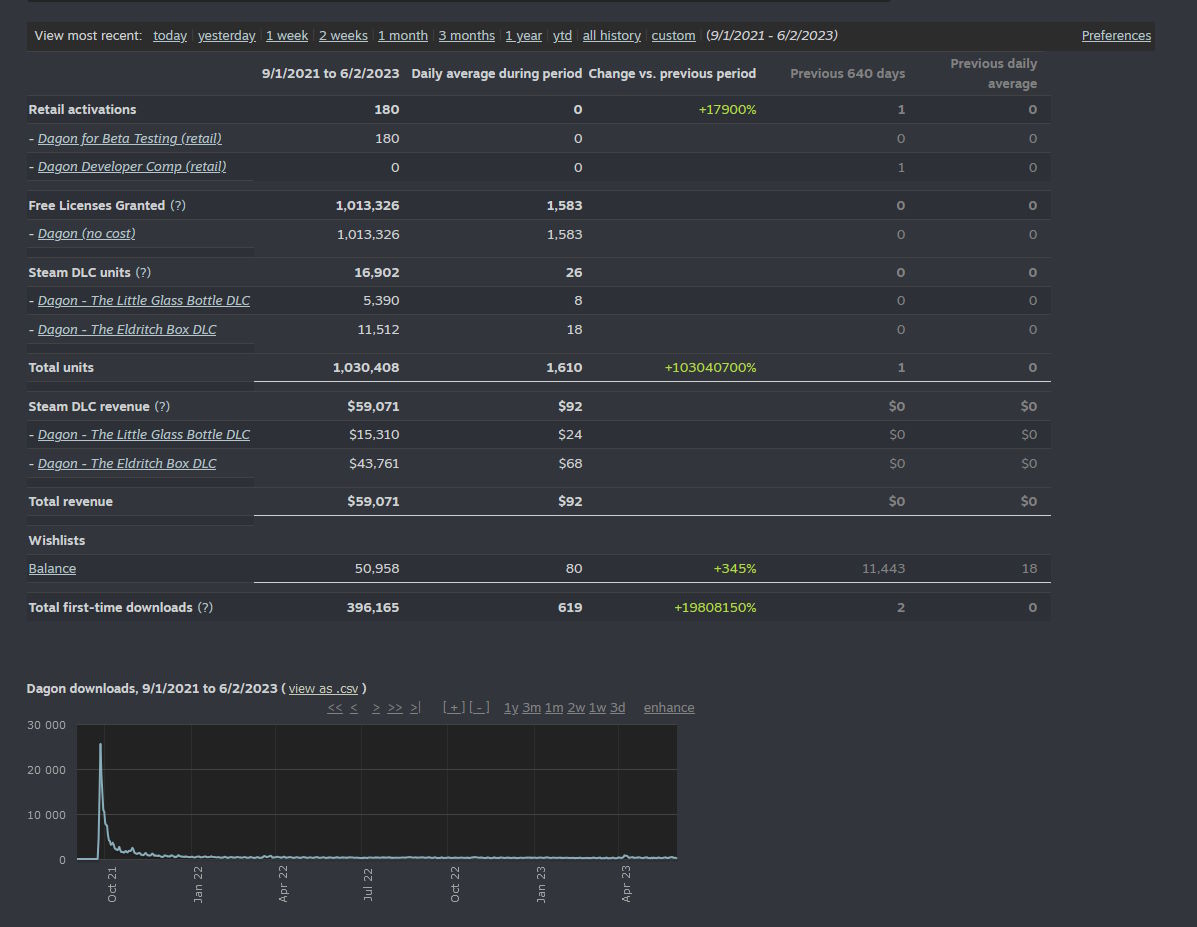Open Eldritch Box DLC under DLC units
This screenshot has width=1197, height=927.
click(127, 330)
